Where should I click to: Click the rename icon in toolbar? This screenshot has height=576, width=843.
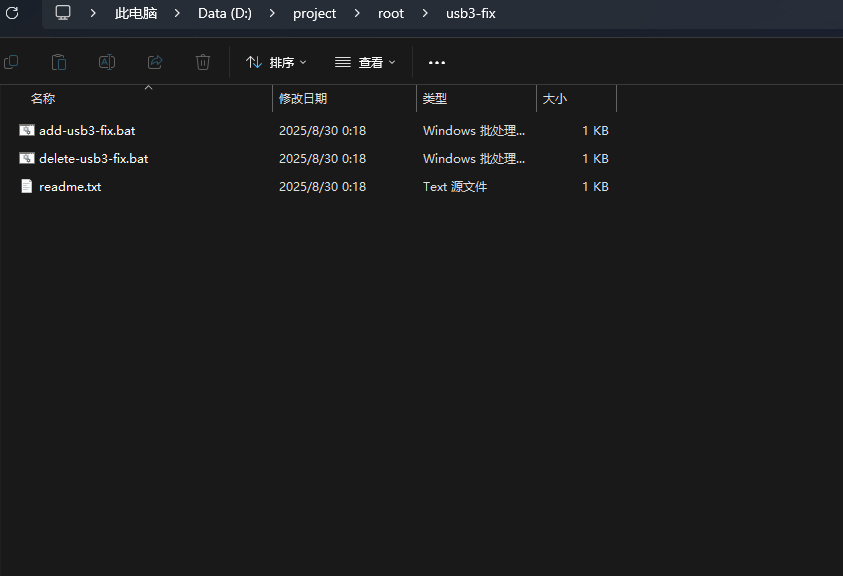tap(107, 62)
